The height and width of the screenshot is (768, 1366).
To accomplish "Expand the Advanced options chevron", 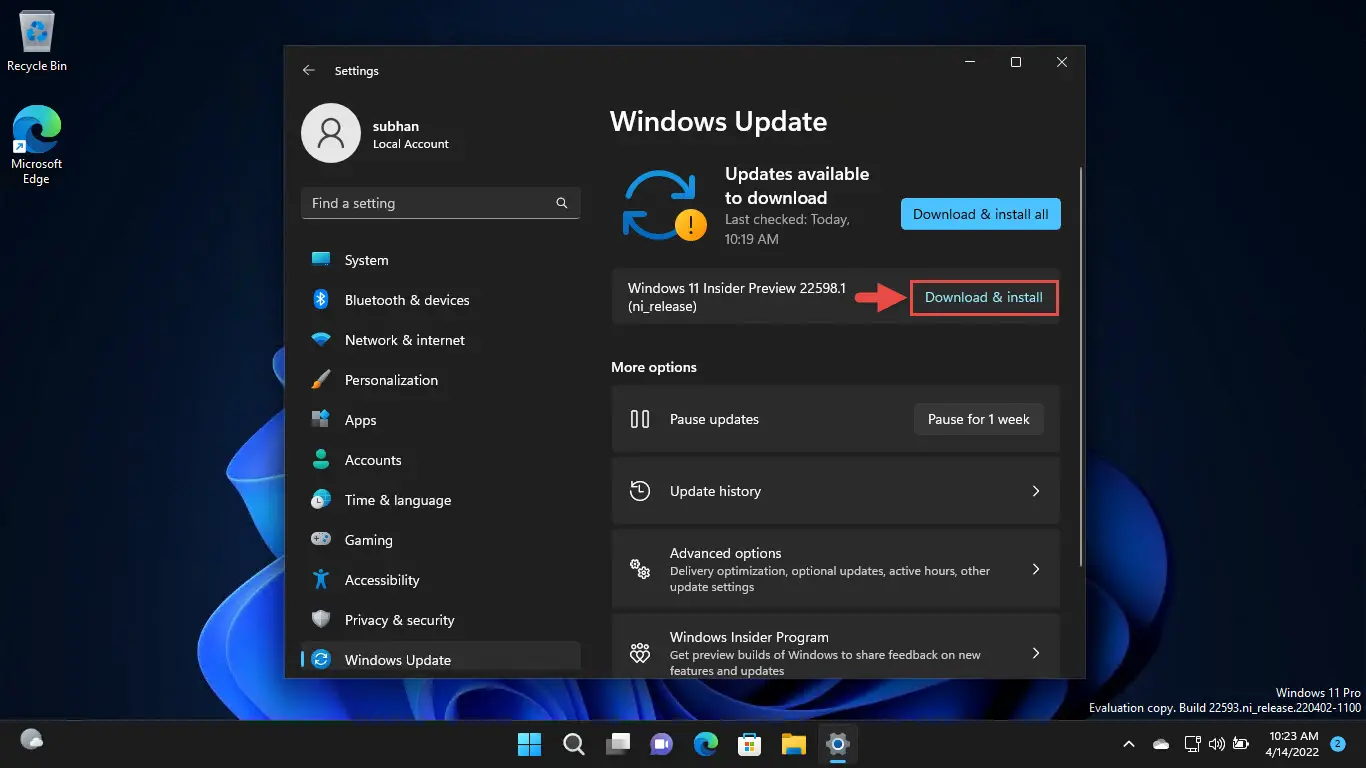I will pos(1036,569).
